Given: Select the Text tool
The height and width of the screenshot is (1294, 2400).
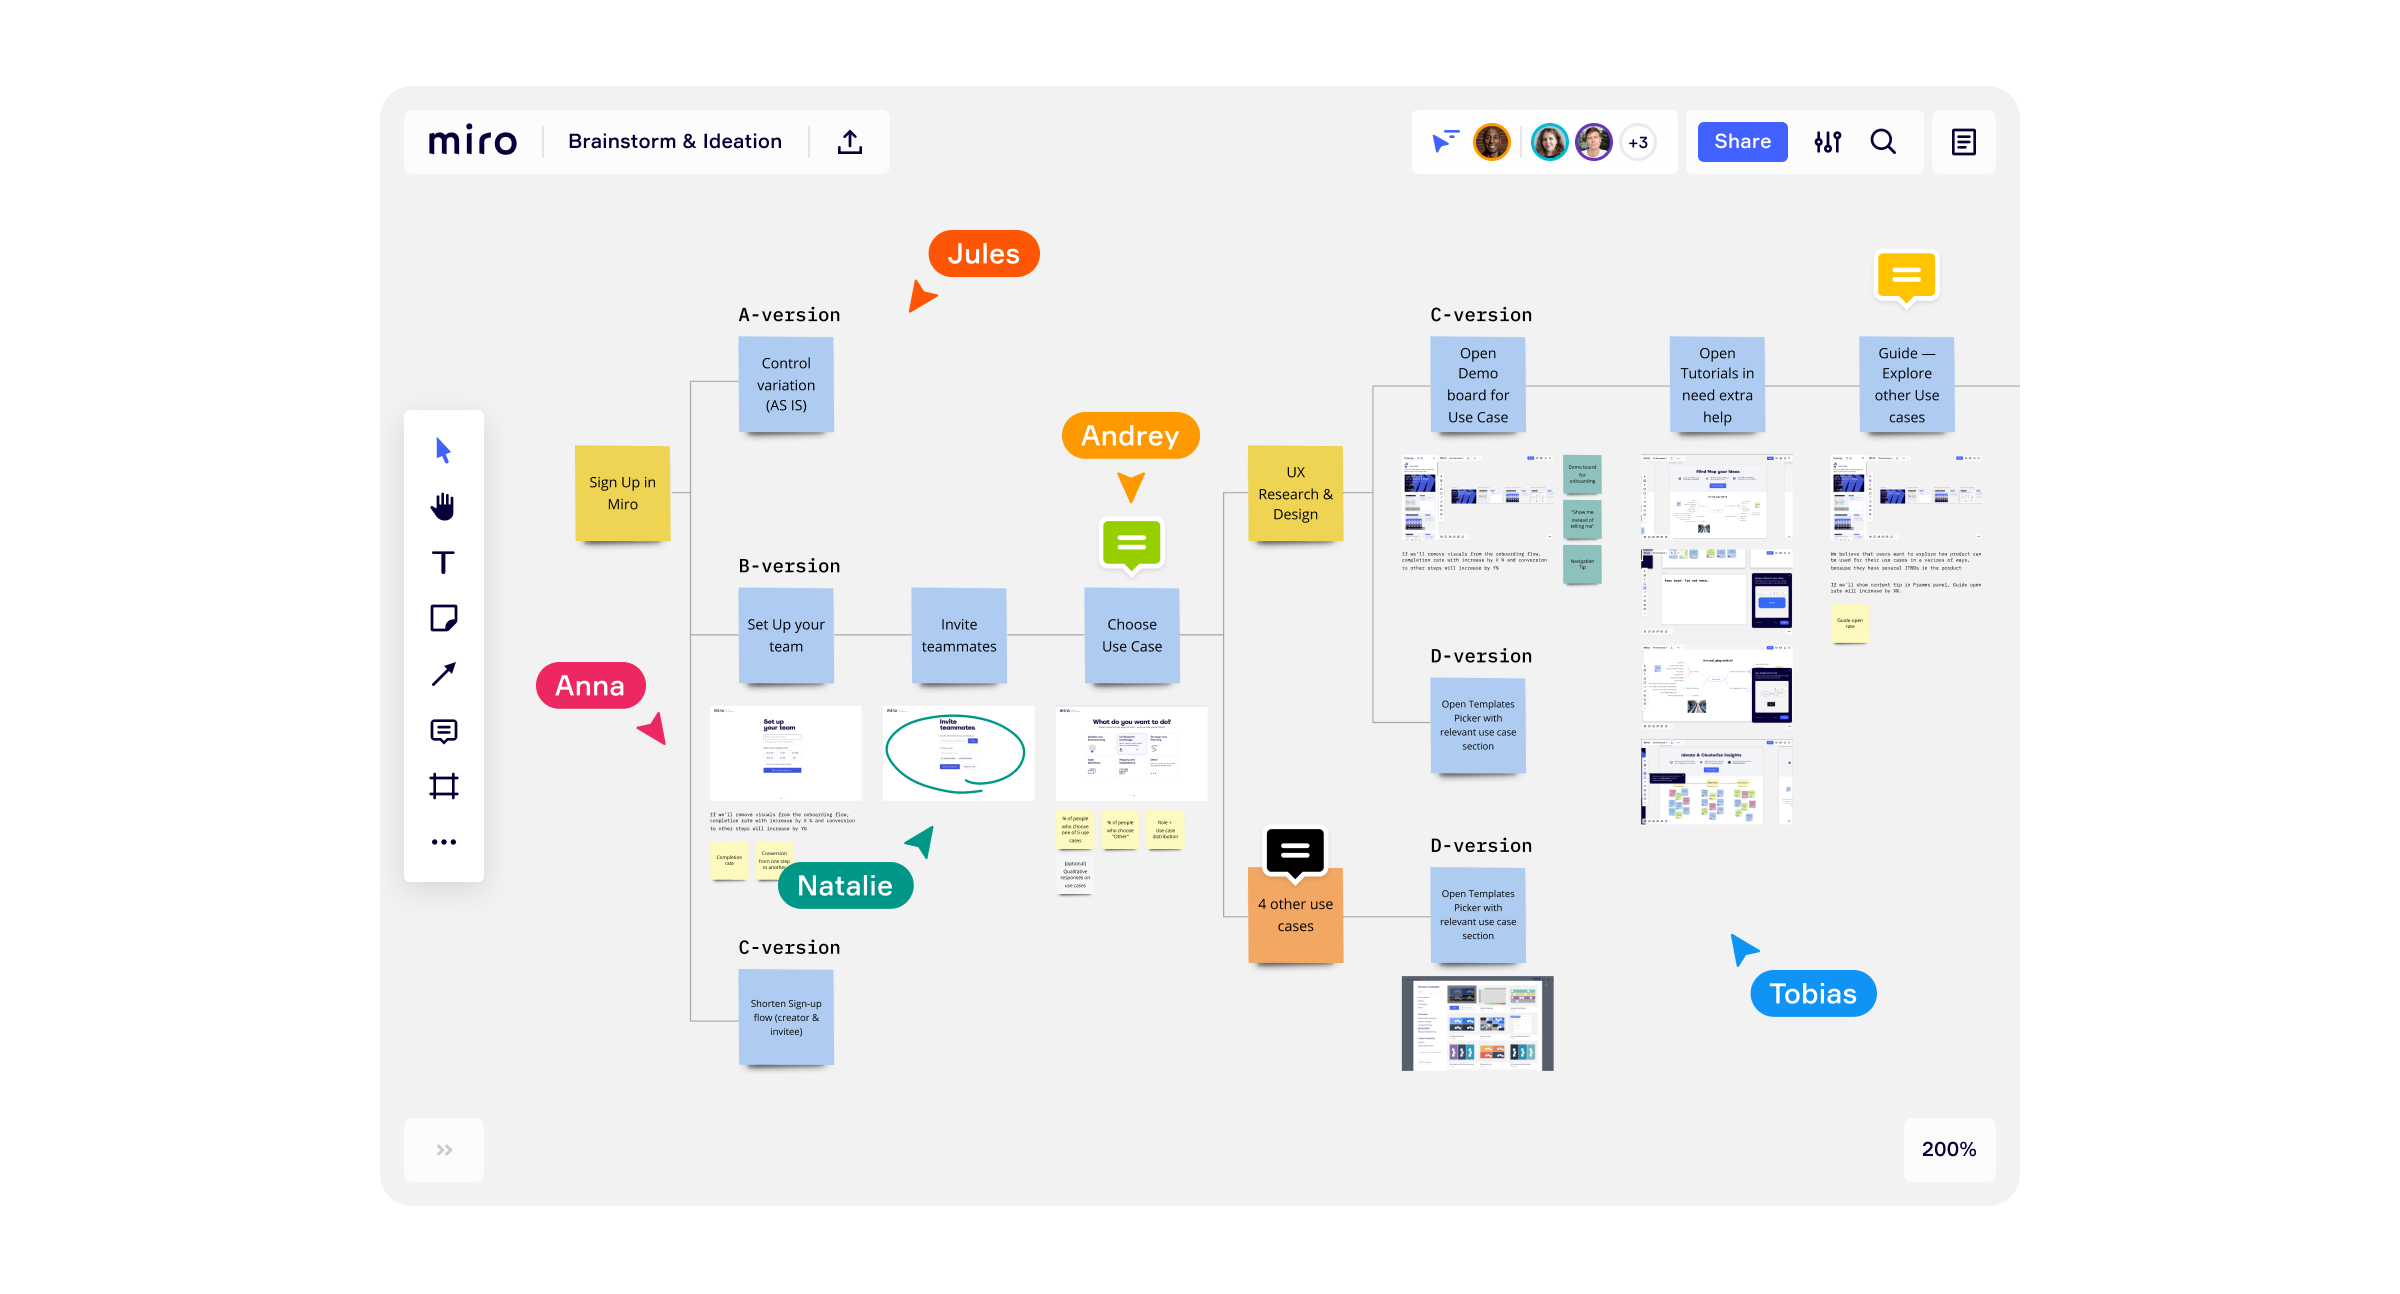Looking at the screenshot, I should click(x=443, y=563).
